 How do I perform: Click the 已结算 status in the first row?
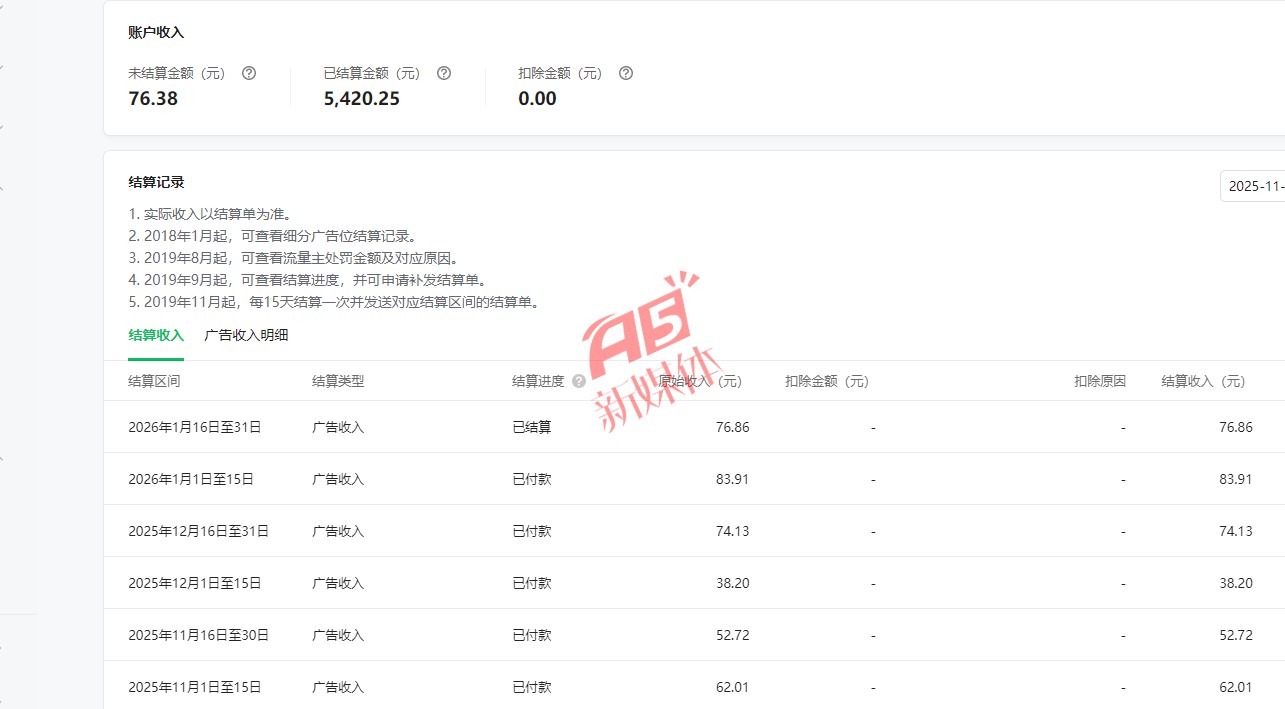(x=531, y=427)
